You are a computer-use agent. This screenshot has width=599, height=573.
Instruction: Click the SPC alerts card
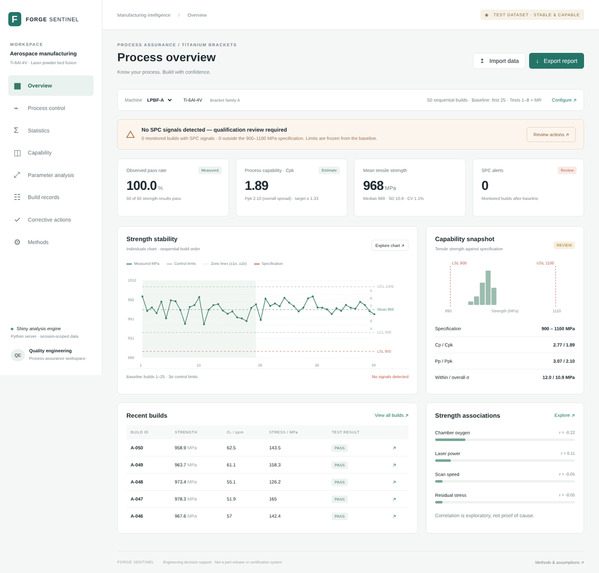pos(528,188)
